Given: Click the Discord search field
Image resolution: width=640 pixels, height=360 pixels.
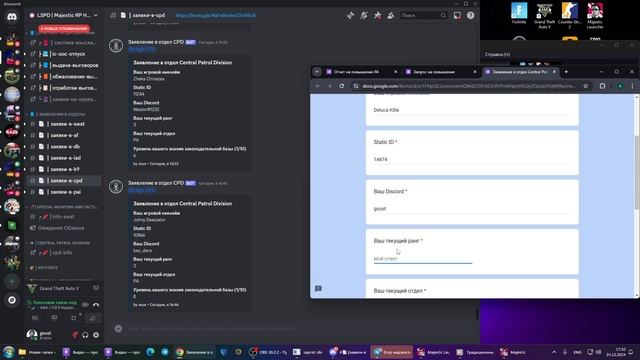Looking at the screenshot, I should pos(423,16).
